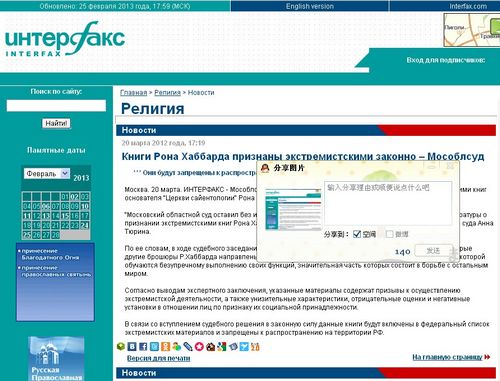Follow the Религия breadcrumb link
500x381 pixels.
(167, 93)
